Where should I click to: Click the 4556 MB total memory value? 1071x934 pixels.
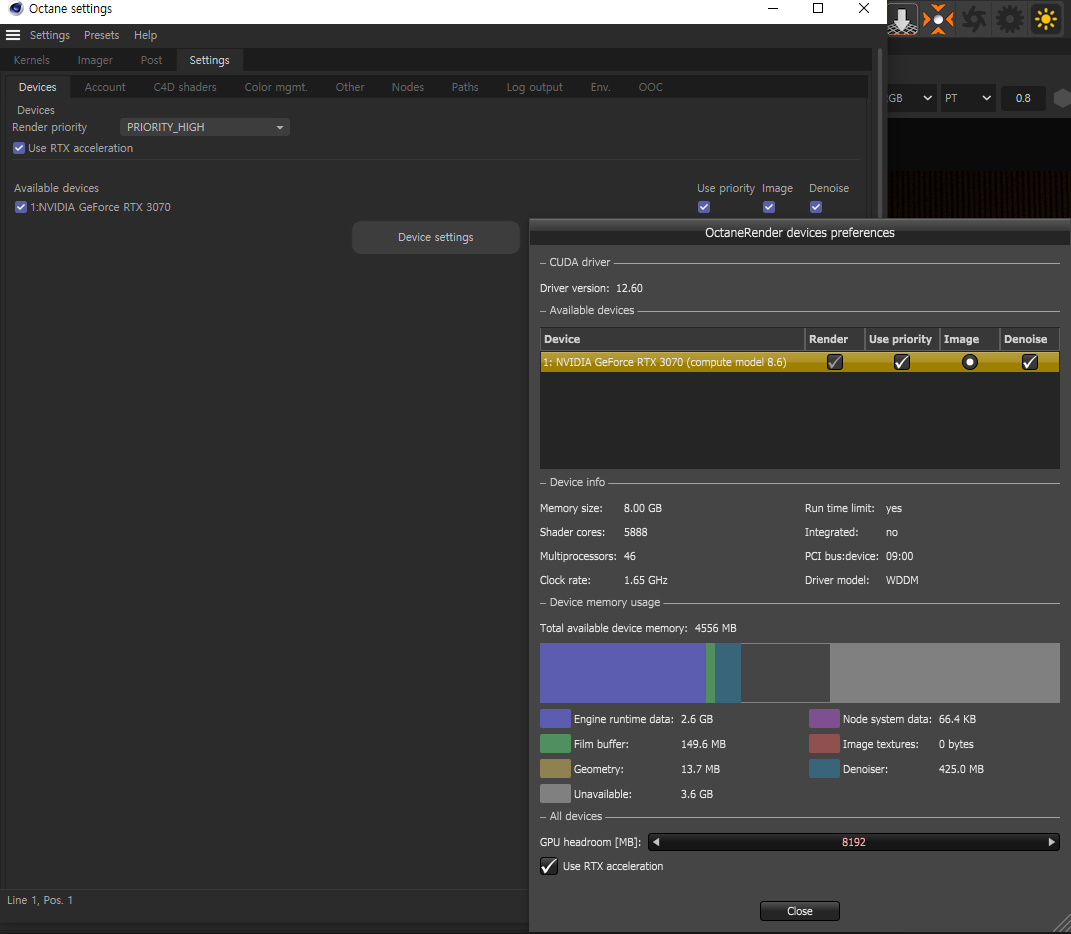[716, 628]
